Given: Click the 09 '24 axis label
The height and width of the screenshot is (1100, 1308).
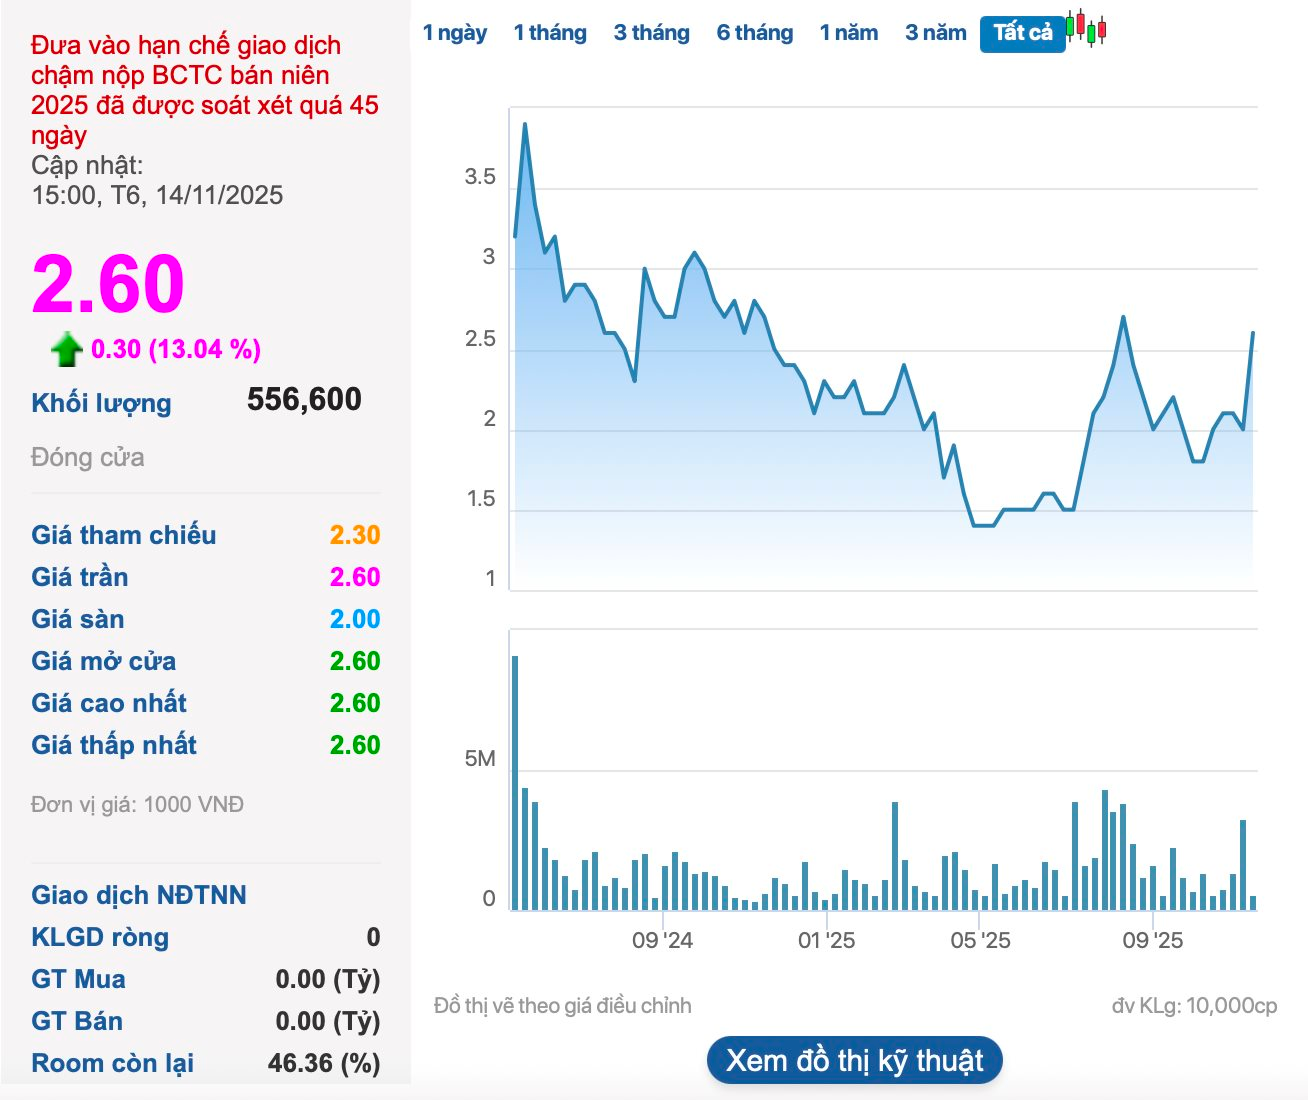Looking at the screenshot, I should pyautogui.click(x=662, y=941).
